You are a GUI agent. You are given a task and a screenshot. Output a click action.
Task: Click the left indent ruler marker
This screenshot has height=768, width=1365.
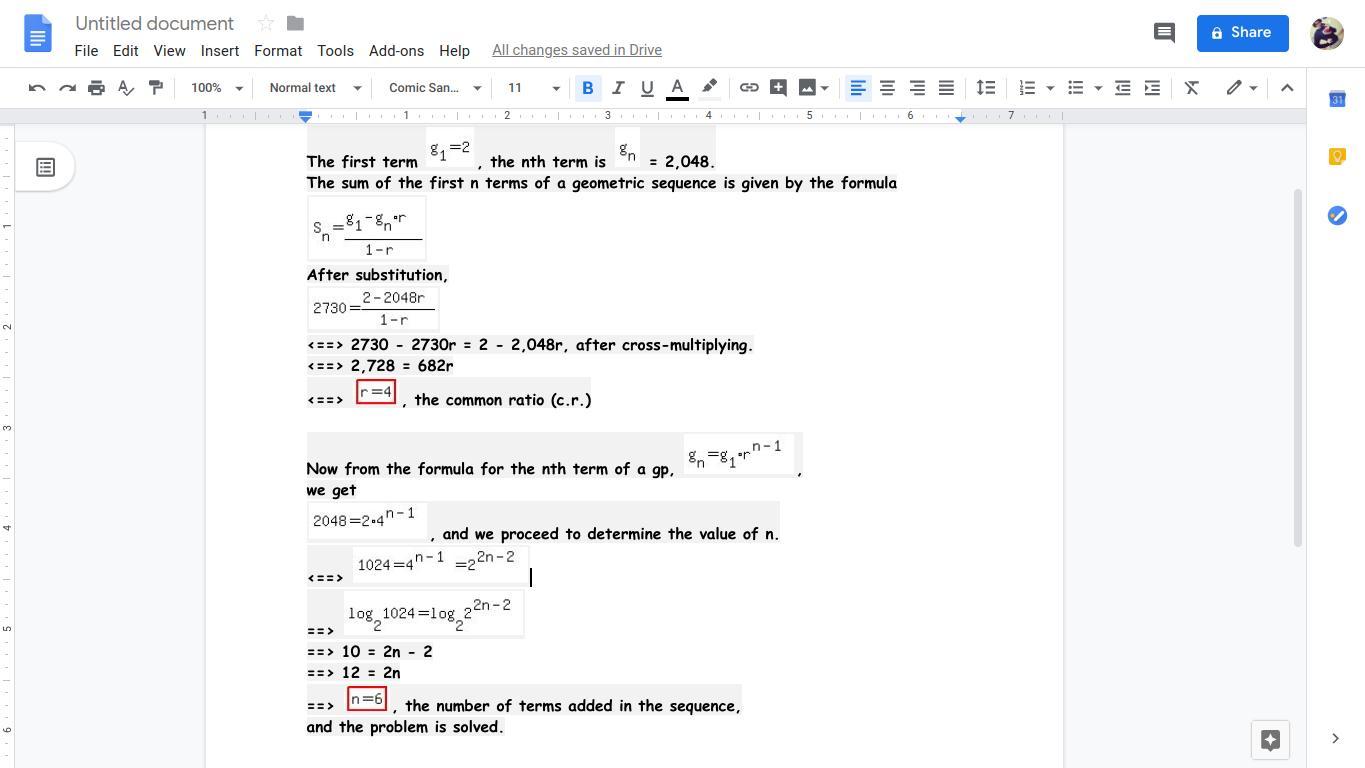point(306,118)
